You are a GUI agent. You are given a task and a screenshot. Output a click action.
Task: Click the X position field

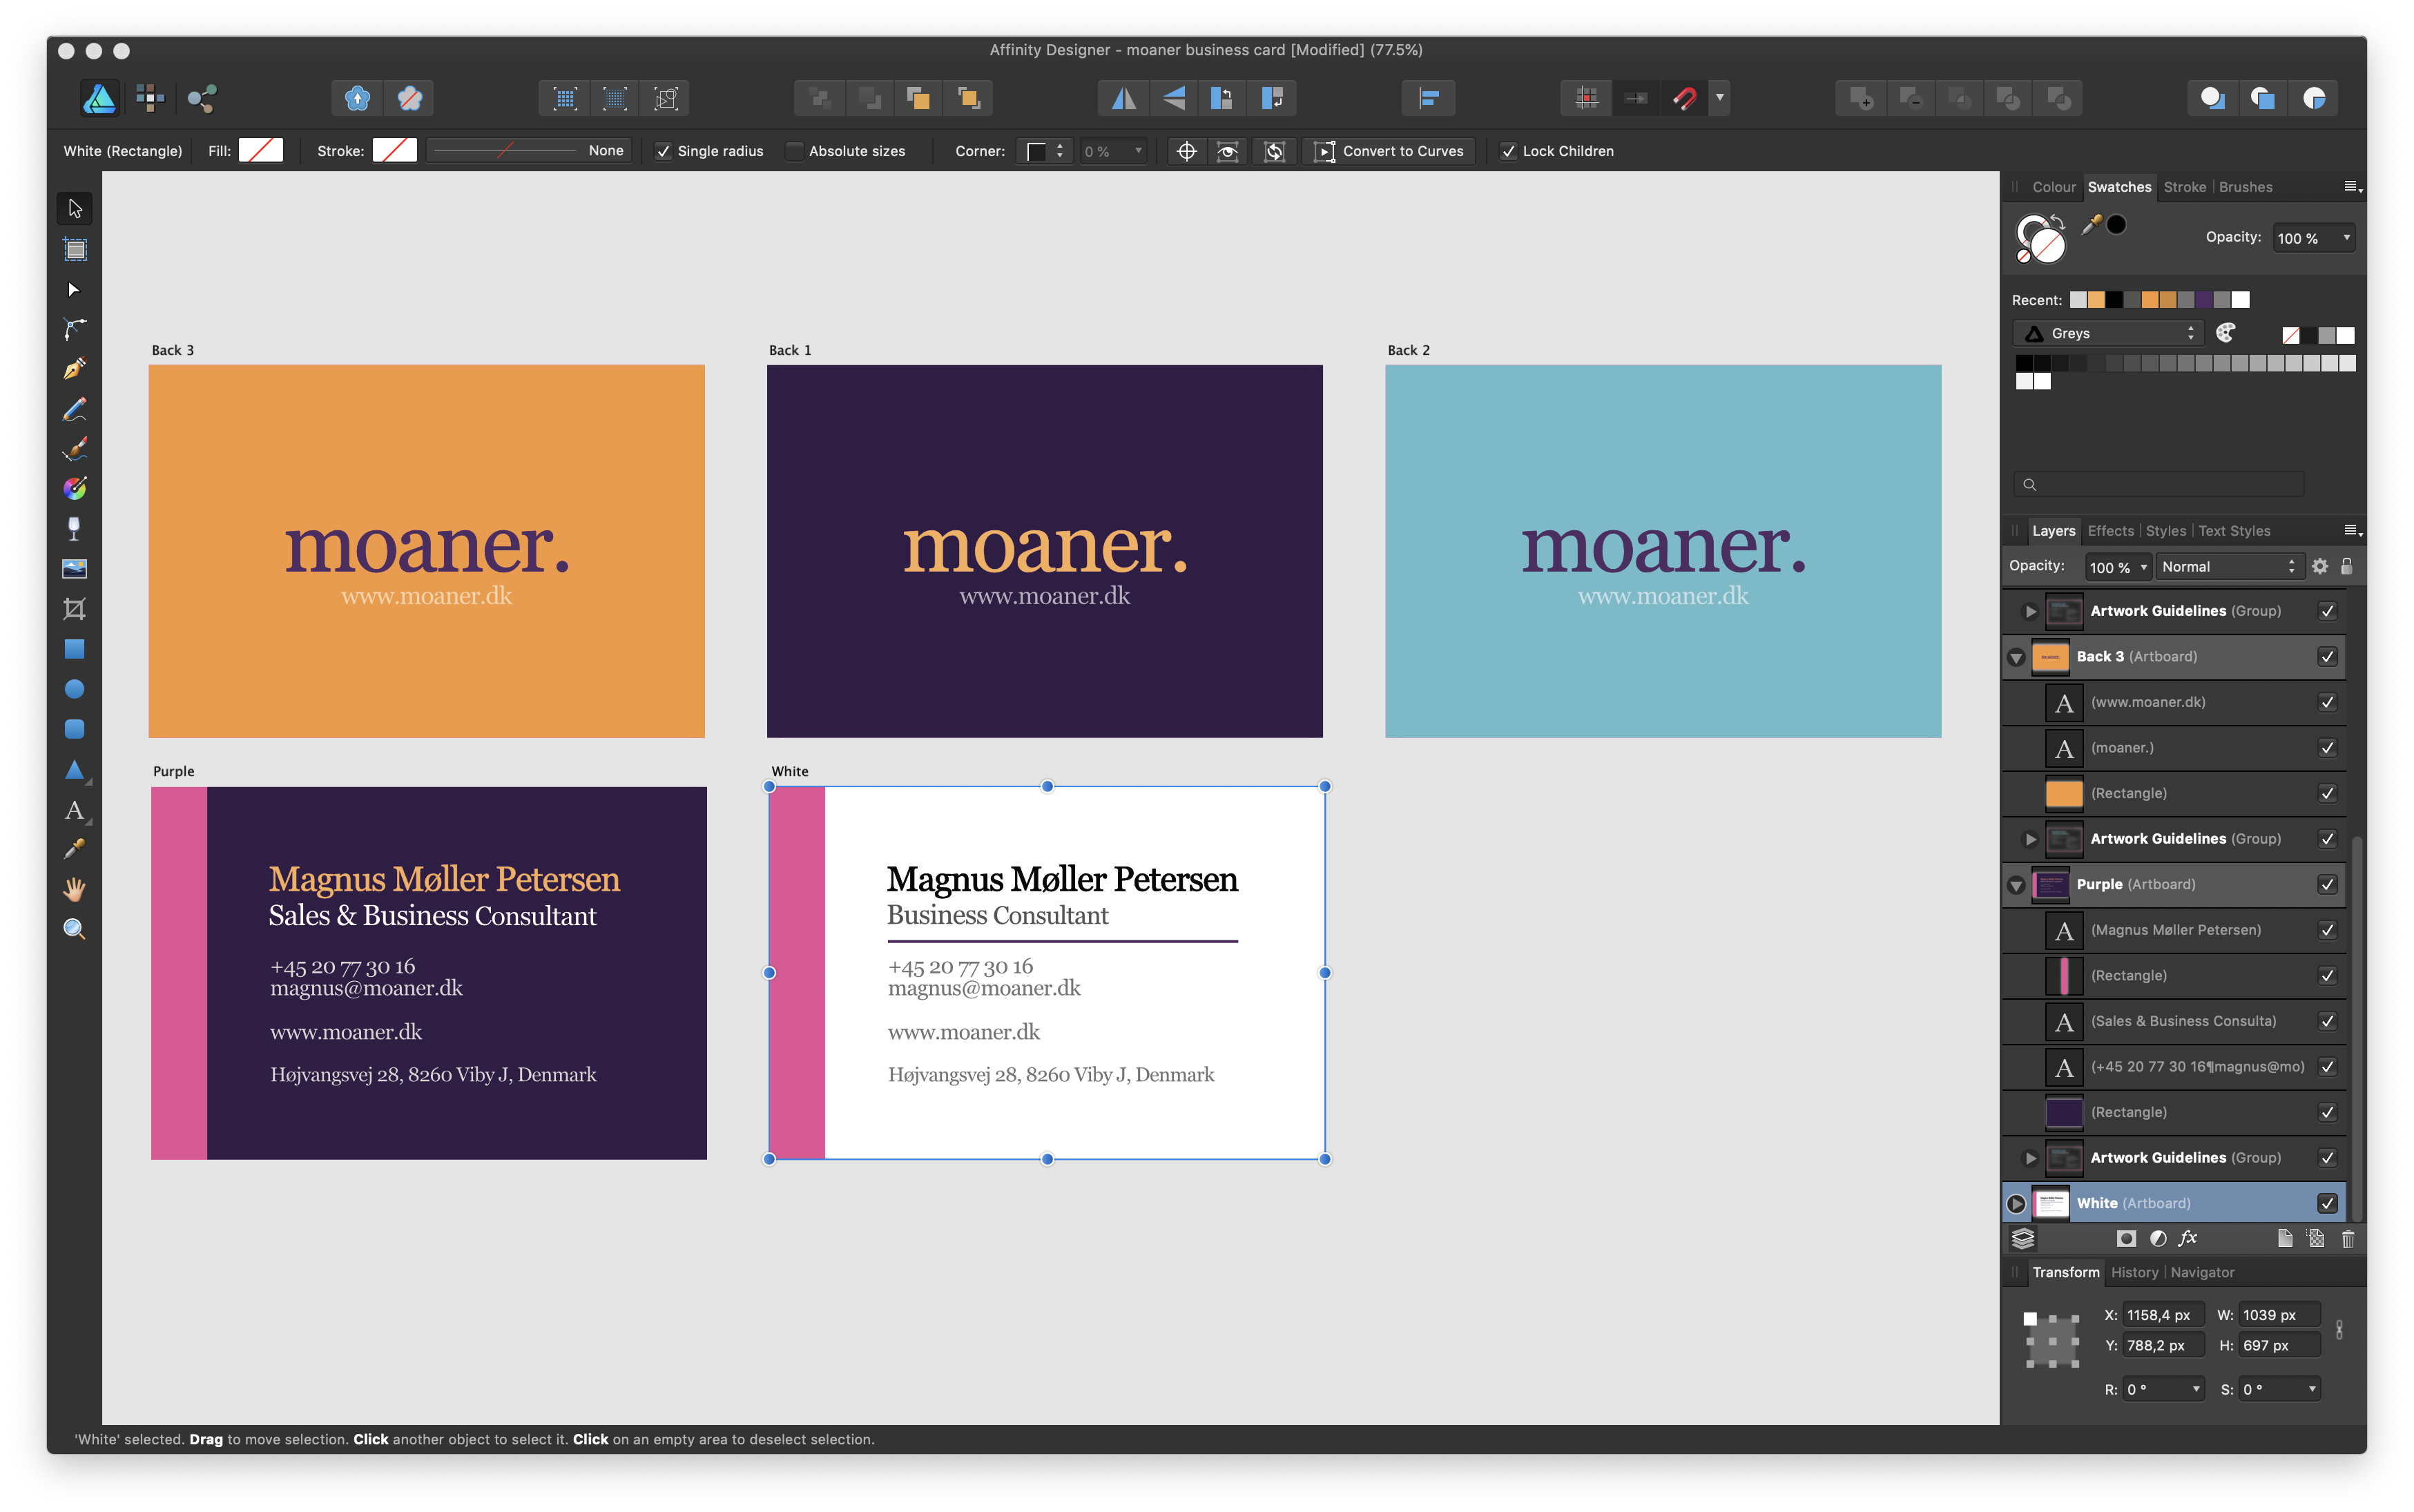2162,1316
